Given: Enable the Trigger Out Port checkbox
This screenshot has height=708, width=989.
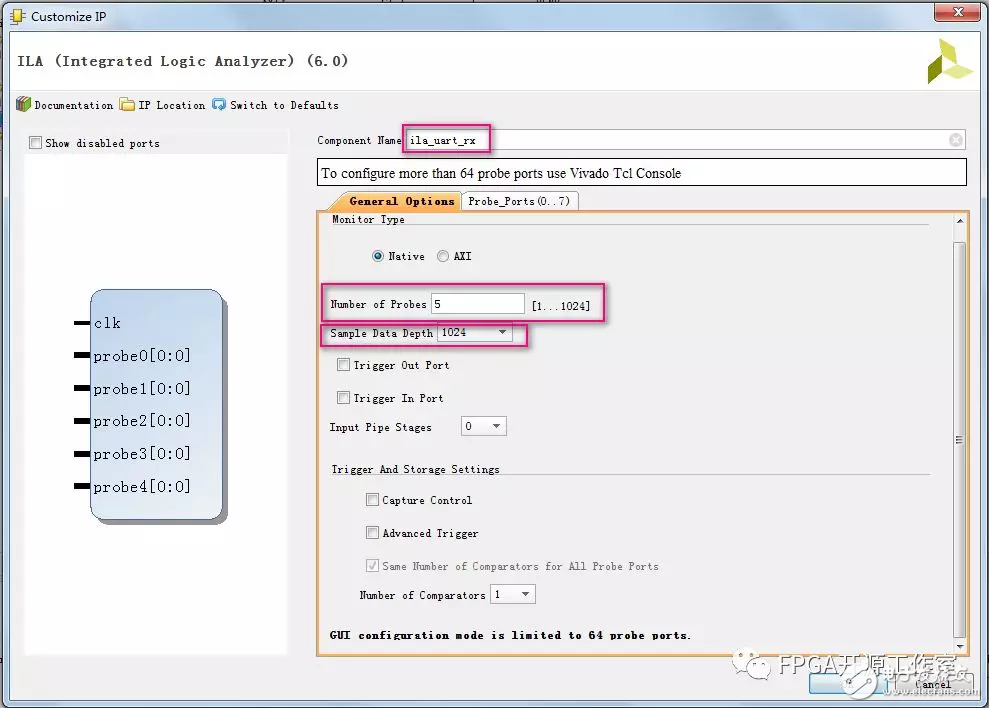Looking at the screenshot, I should [344, 365].
